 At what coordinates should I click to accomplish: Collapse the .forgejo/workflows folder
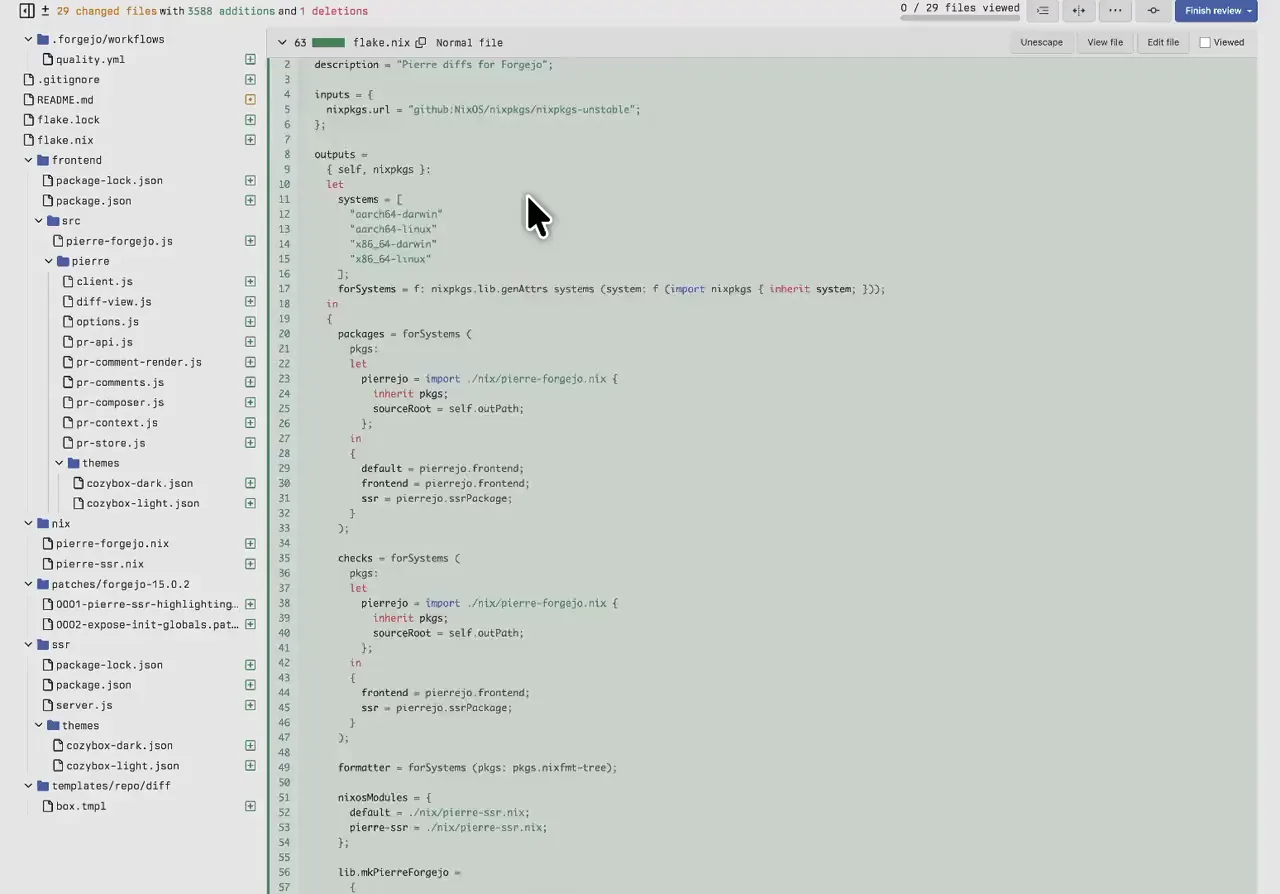click(29, 40)
